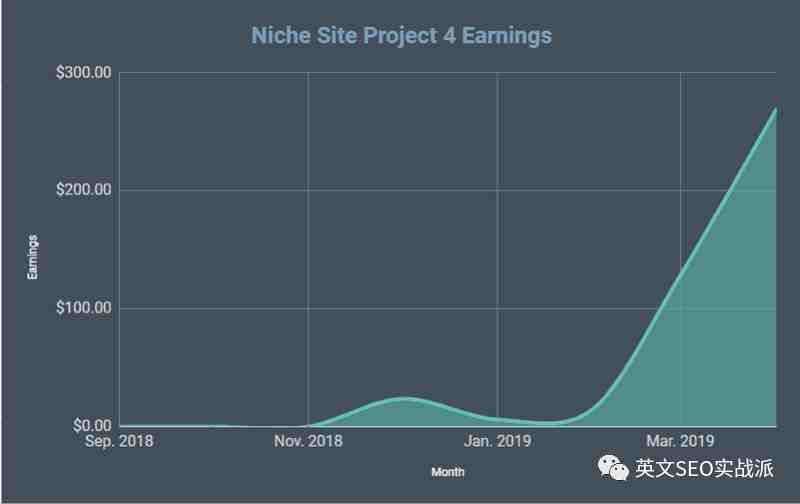This screenshot has height=504, width=800.
Task: Click the WeChat logo icon in watermark
Action: coord(613,468)
